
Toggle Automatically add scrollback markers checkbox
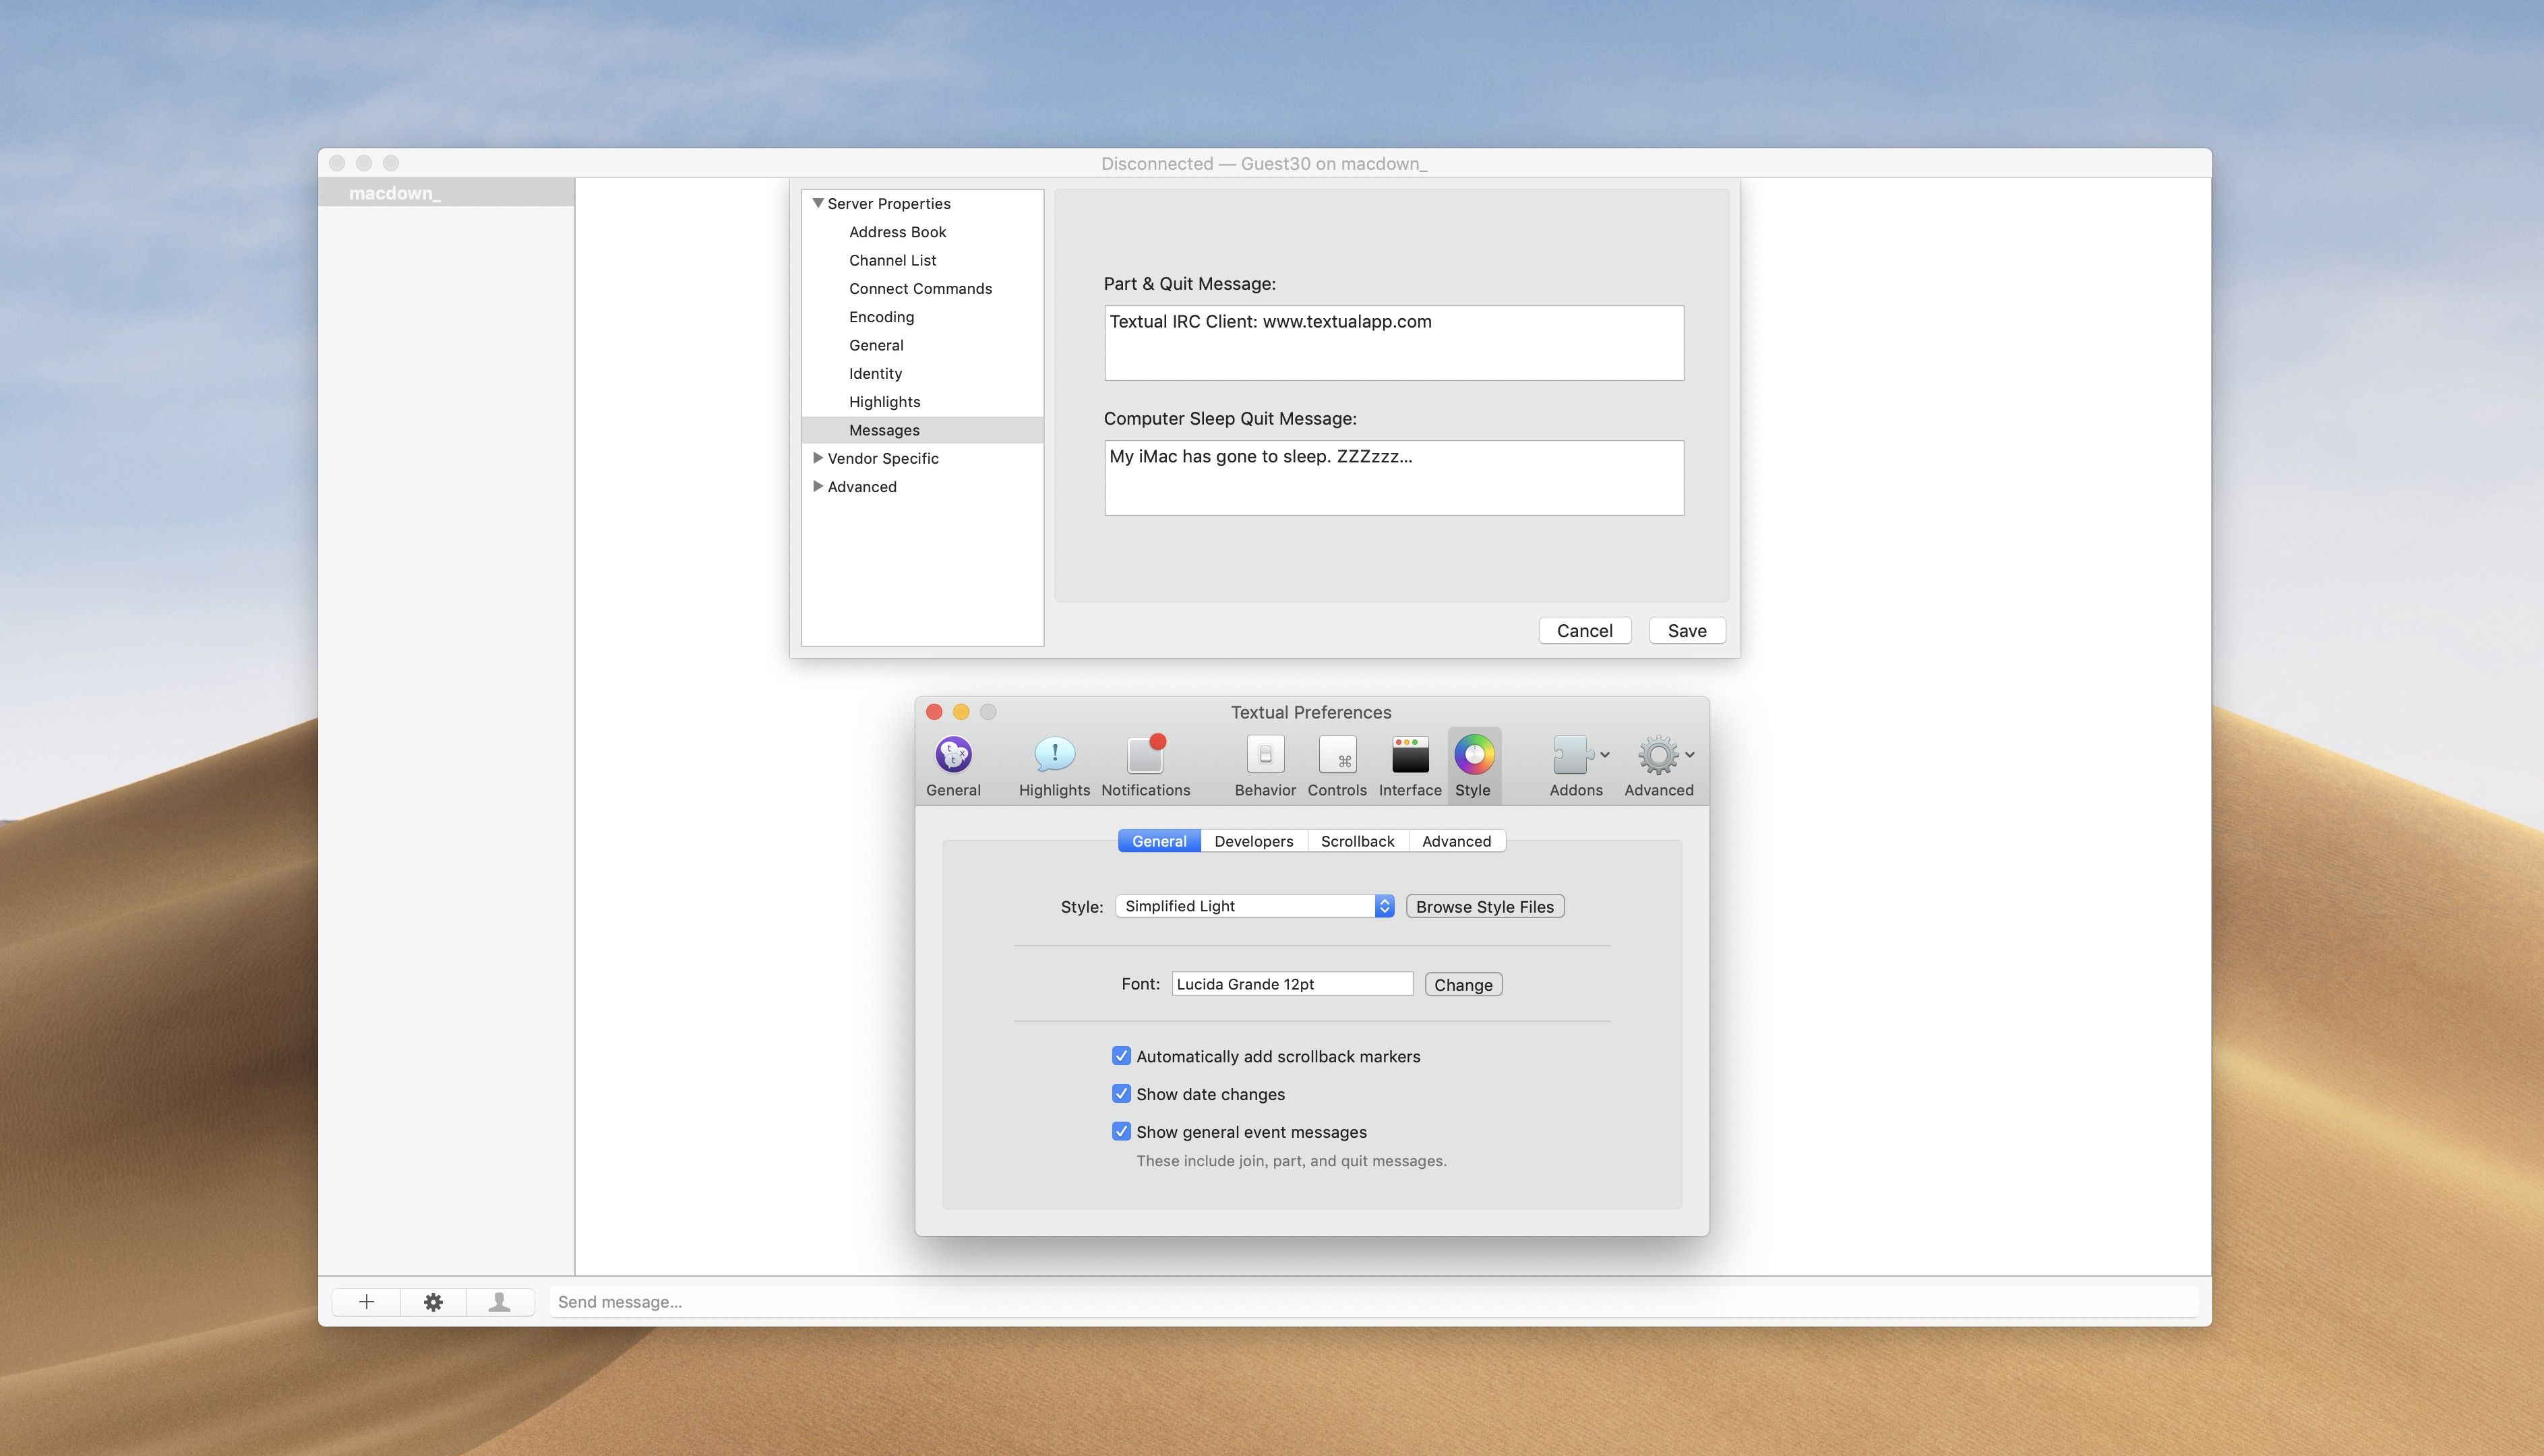tap(1121, 1056)
